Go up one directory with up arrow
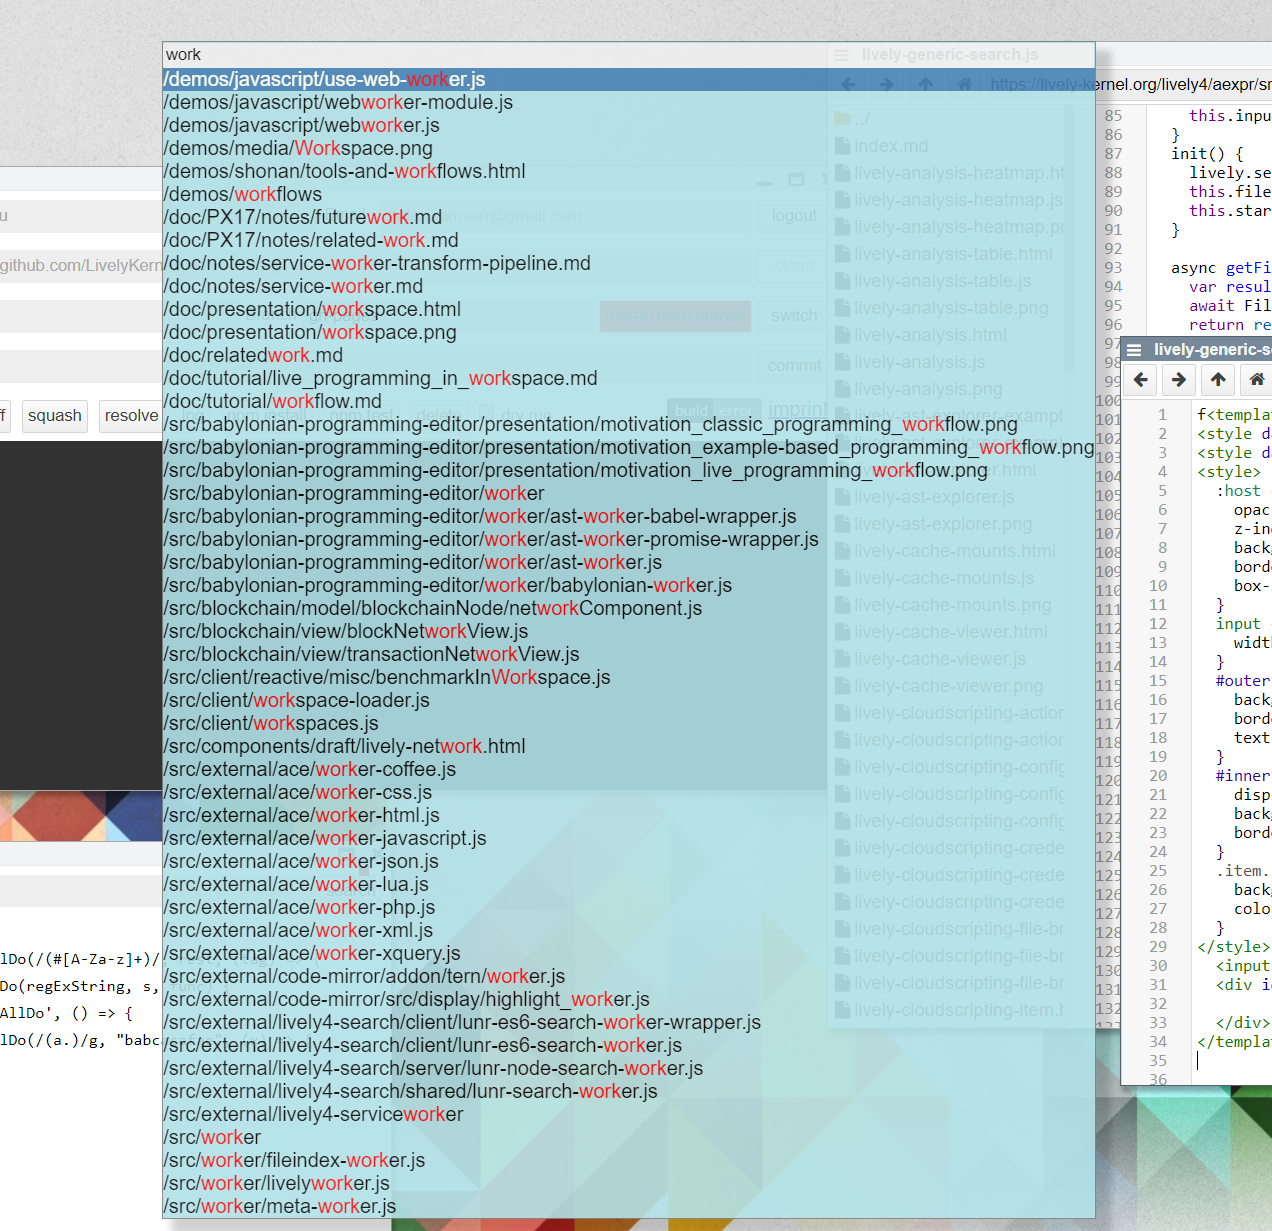 coord(1218,380)
